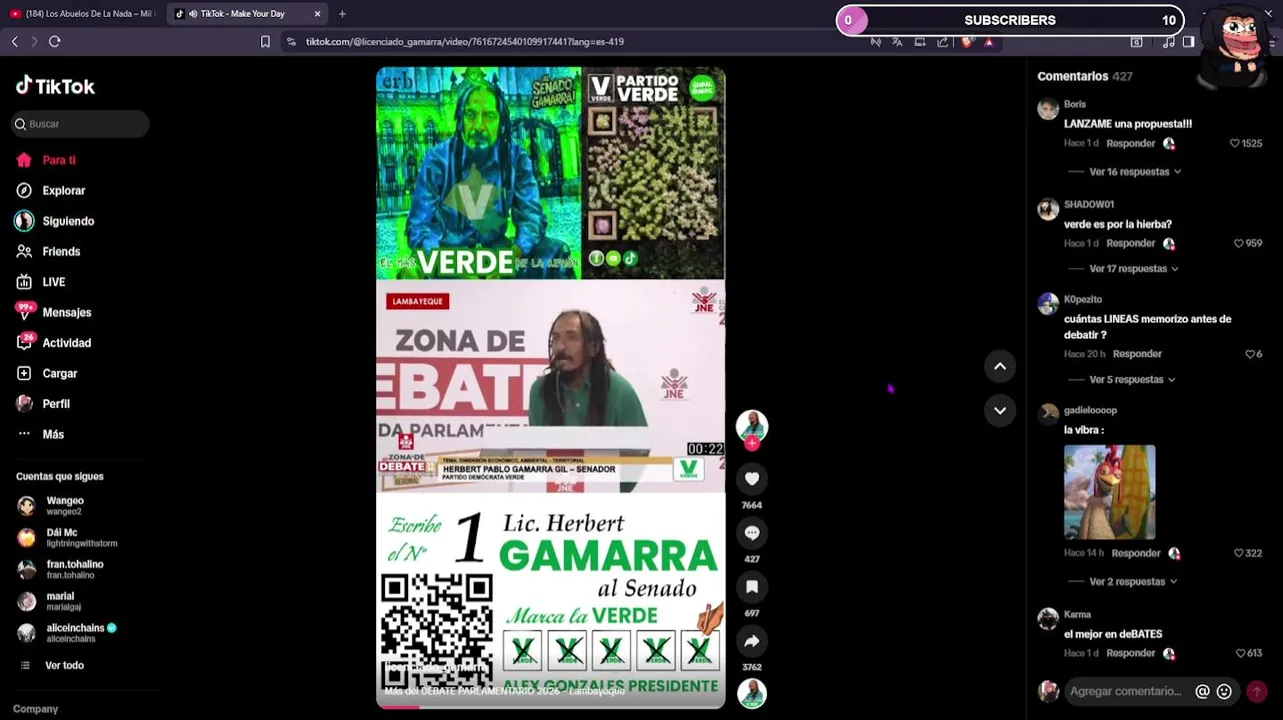Translate page with the address bar icon

tap(897, 42)
